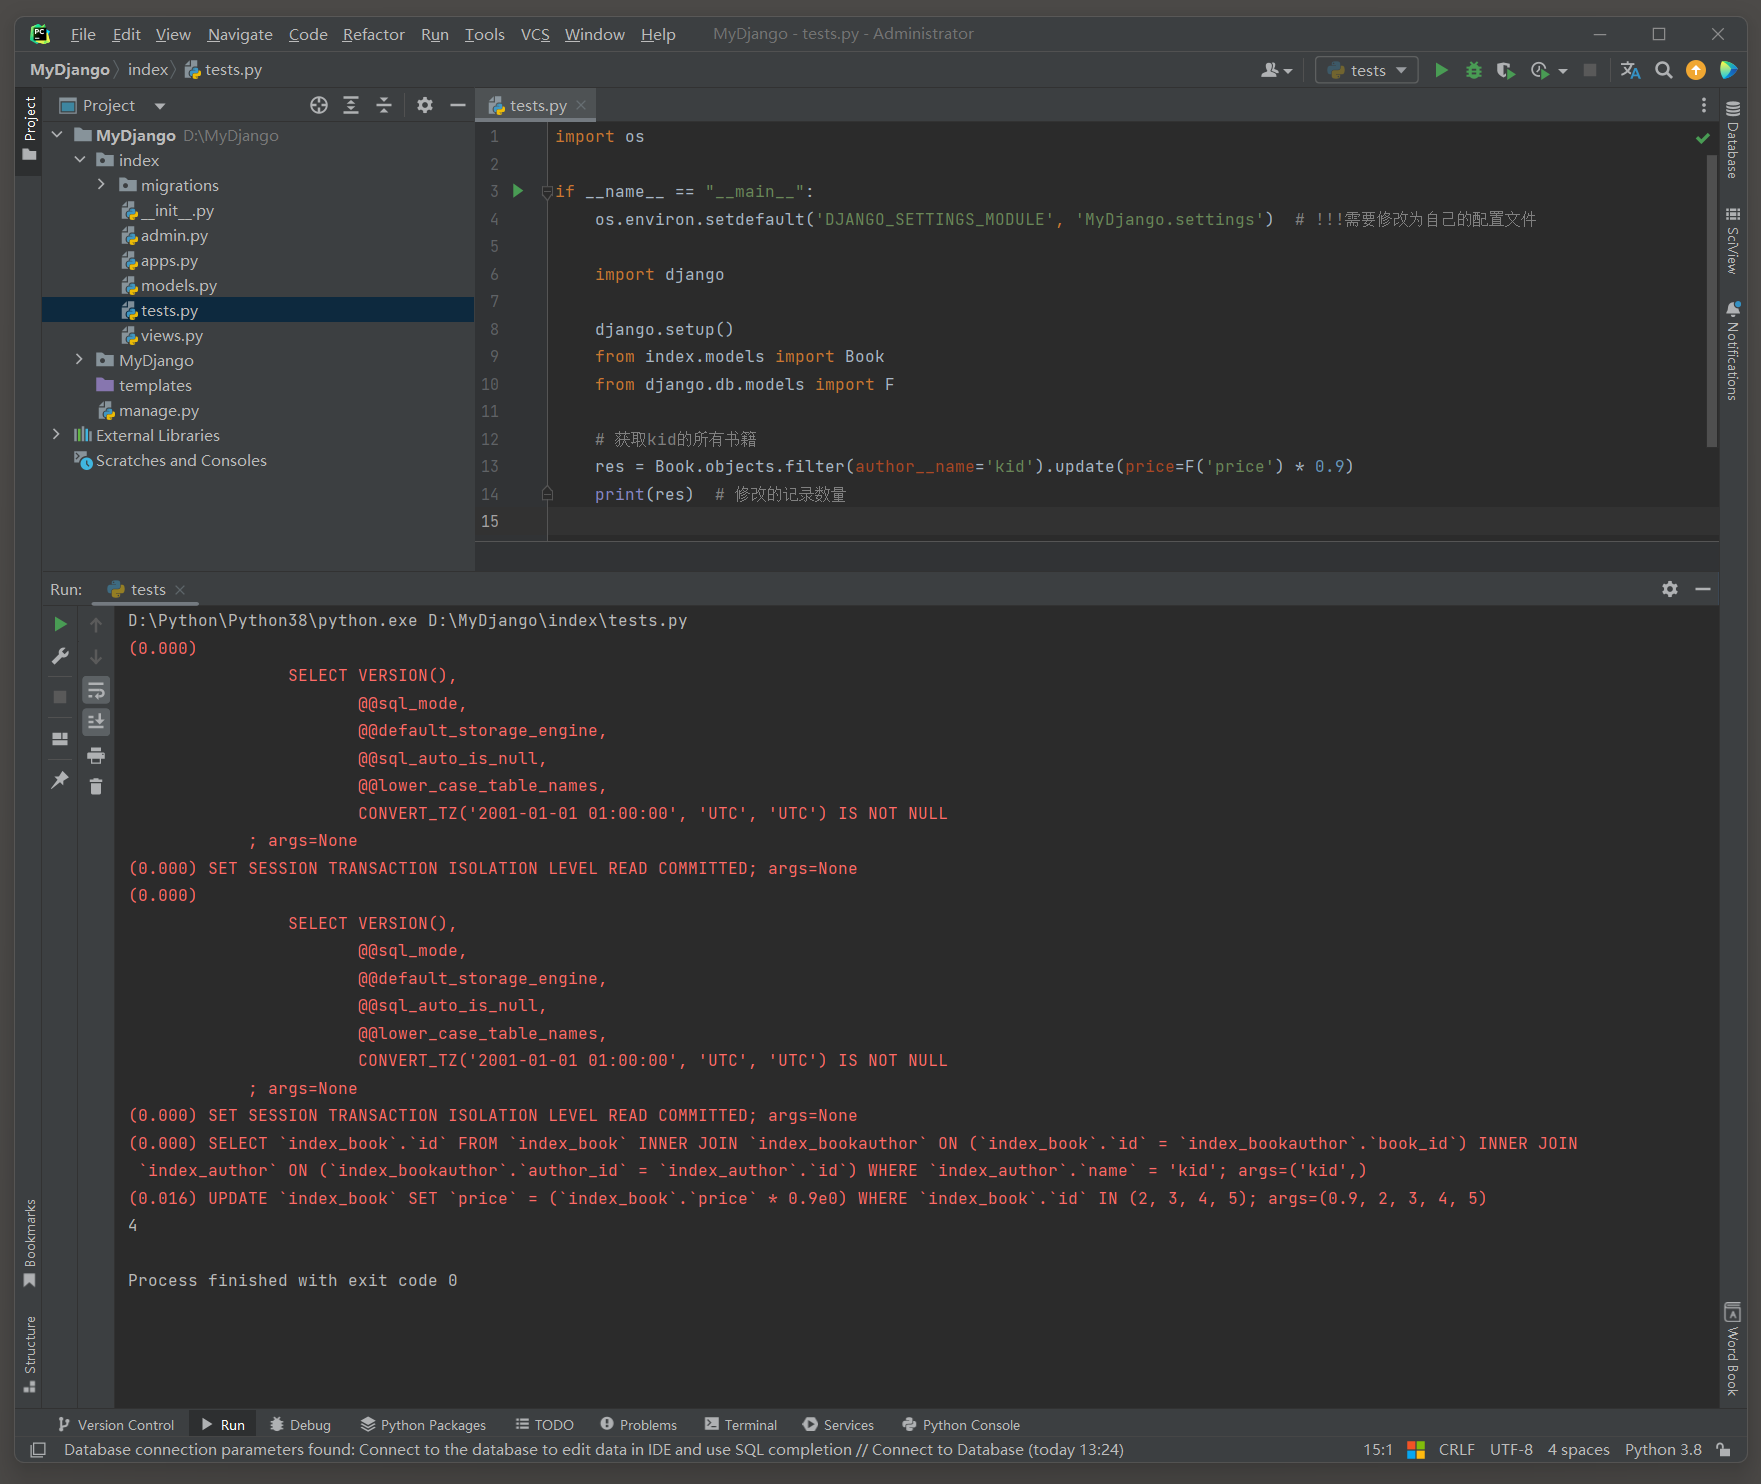Viewport: 1761px width, 1484px height.
Task: Rerun tests in Run panel
Action: [x=60, y=624]
